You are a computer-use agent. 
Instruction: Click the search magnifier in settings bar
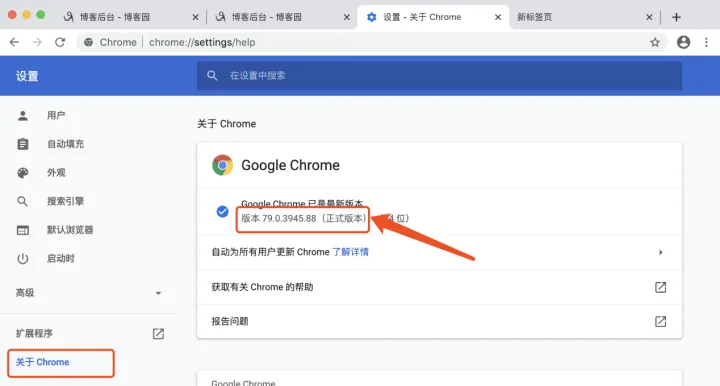point(212,76)
